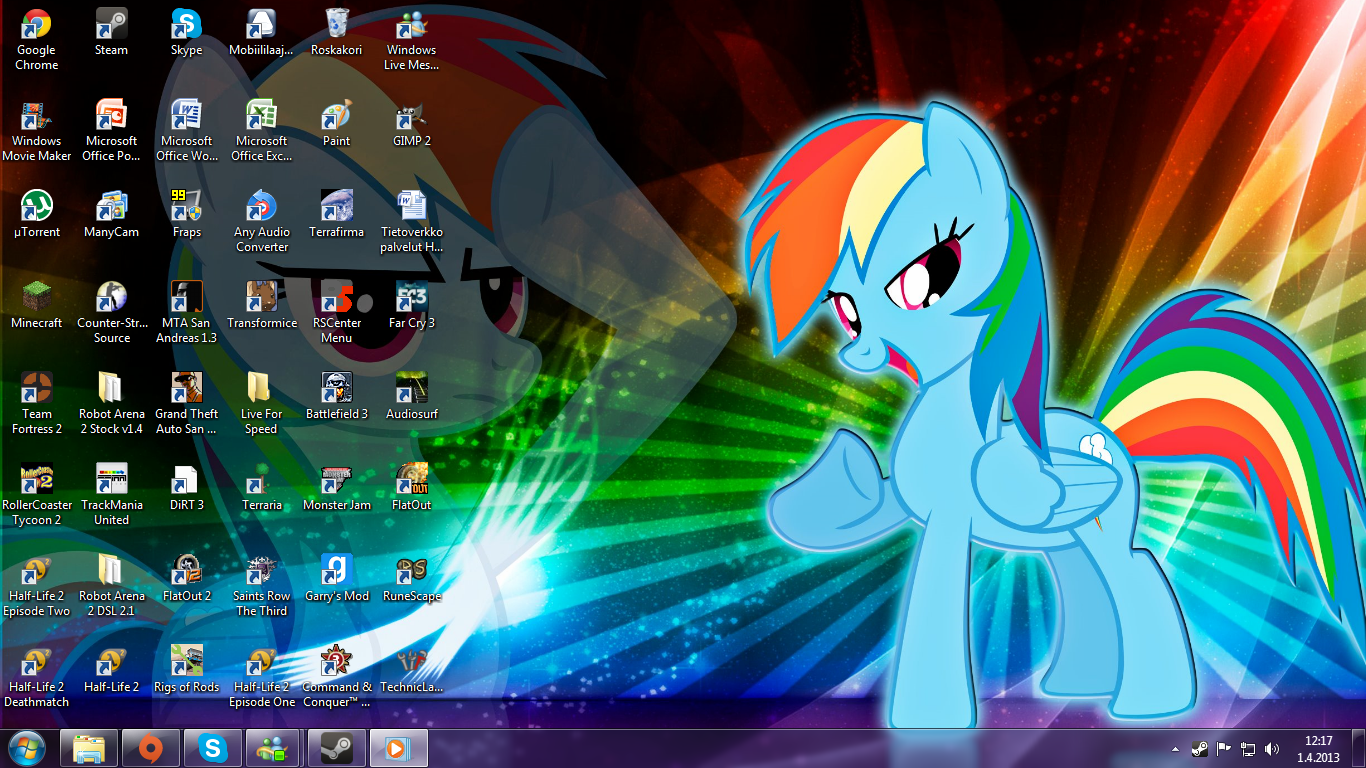
Task: Select the RollerCoaster Tycoon 2 icon
Action: pos(37,495)
